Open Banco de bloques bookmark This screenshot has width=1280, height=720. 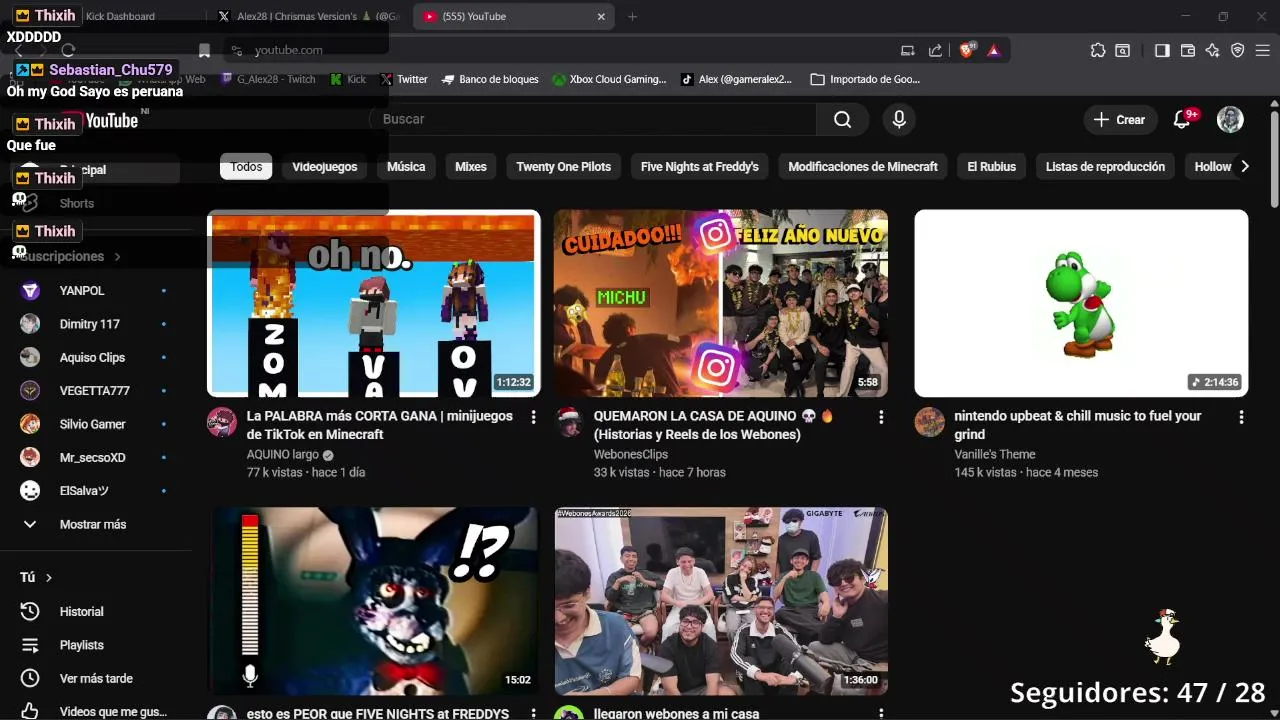point(490,79)
